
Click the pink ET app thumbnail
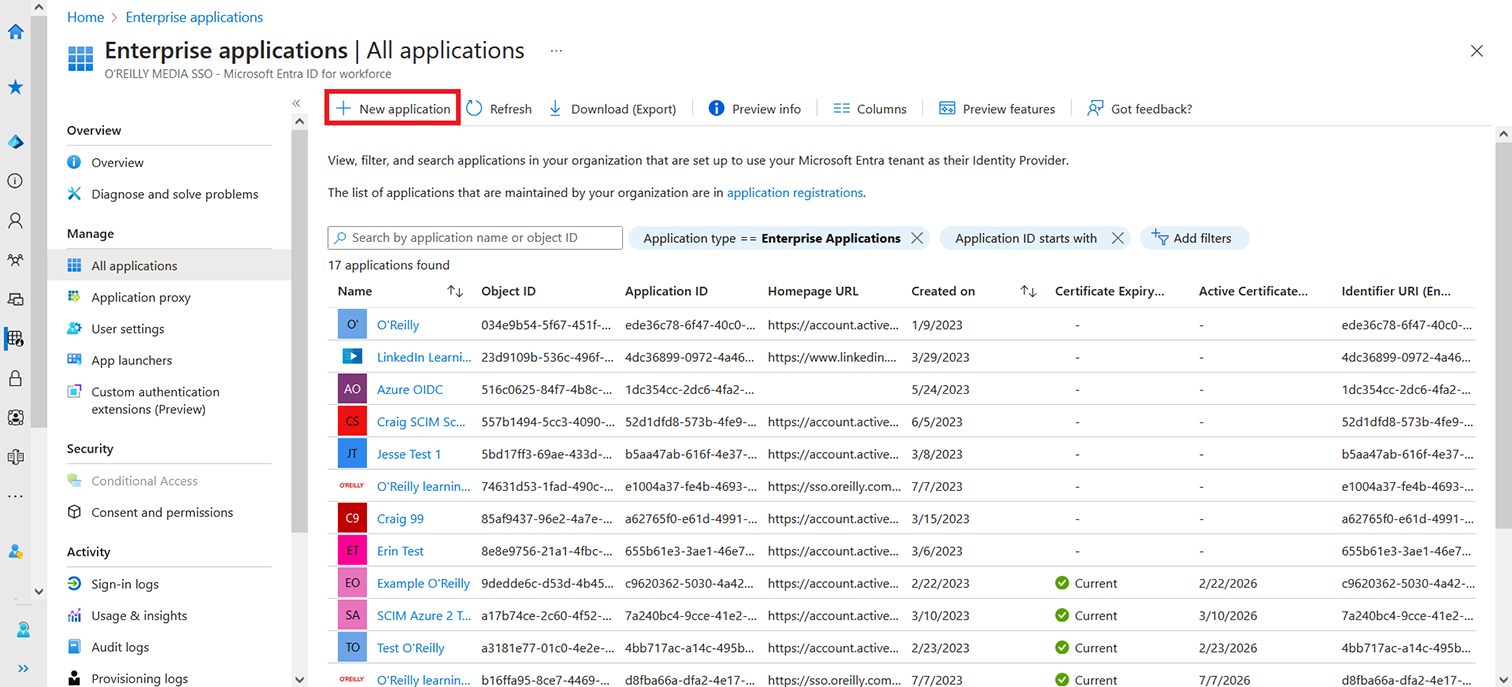(x=352, y=551)
